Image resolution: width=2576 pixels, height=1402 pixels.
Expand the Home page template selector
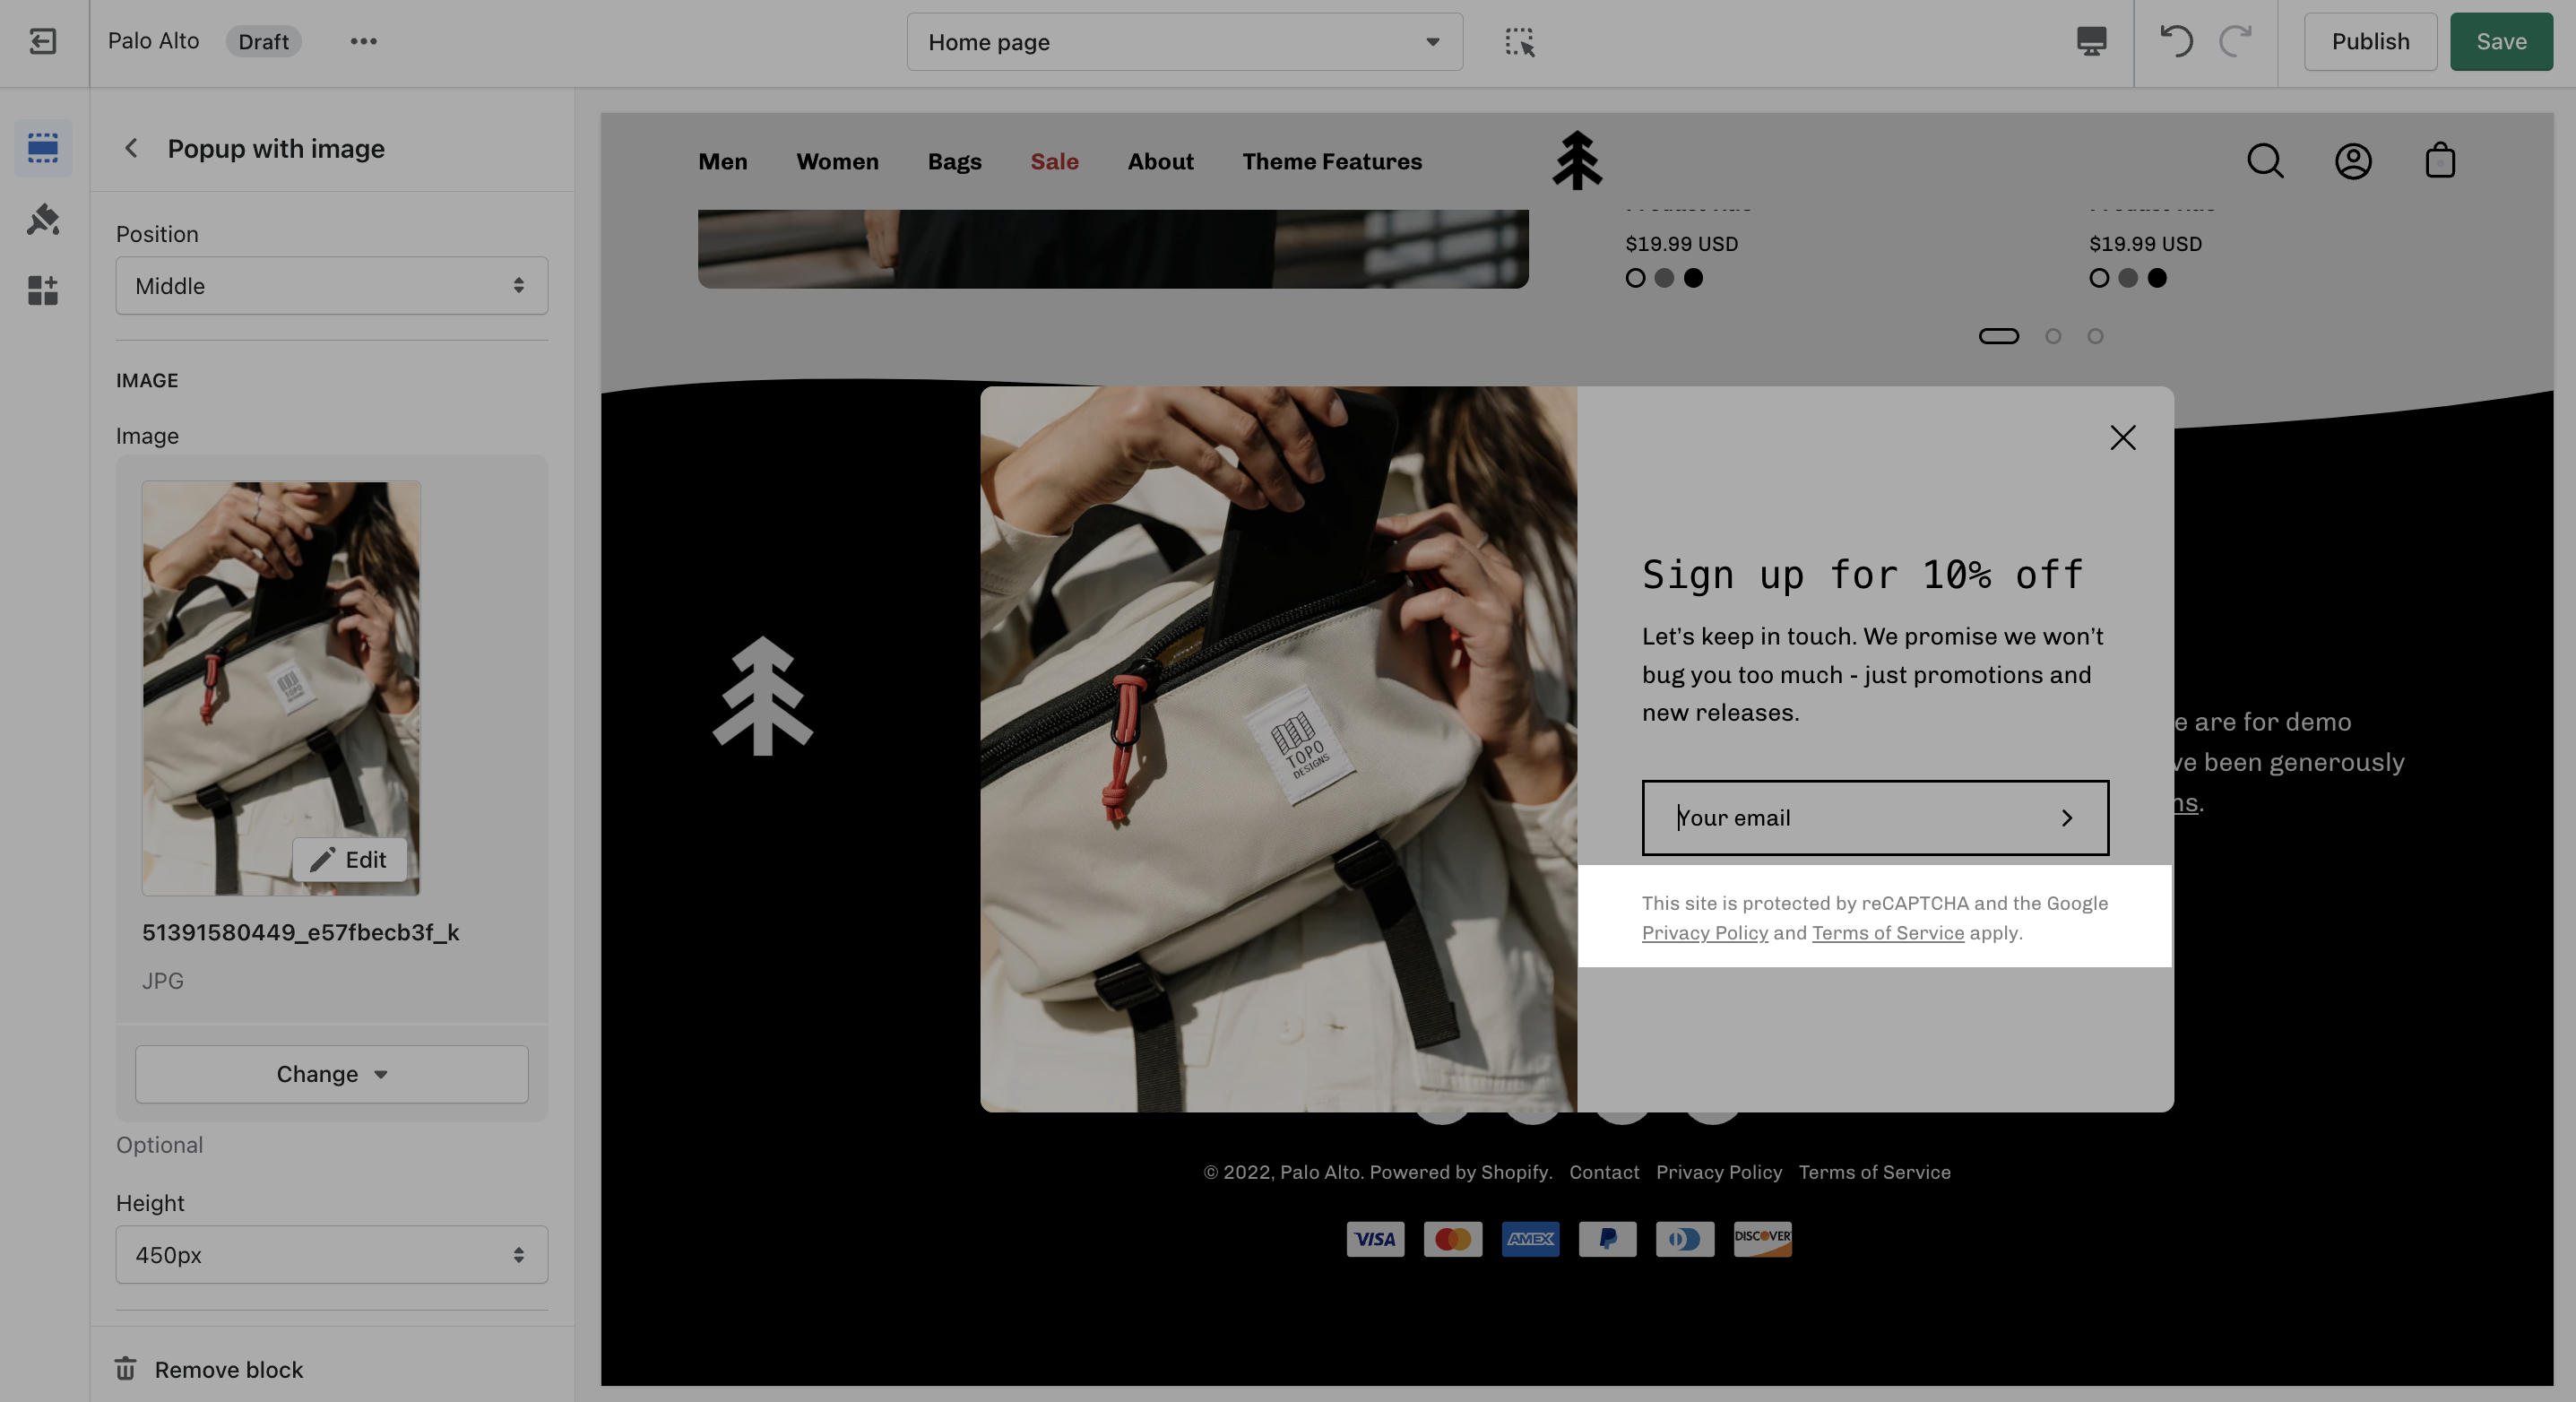pos(1184,41)
